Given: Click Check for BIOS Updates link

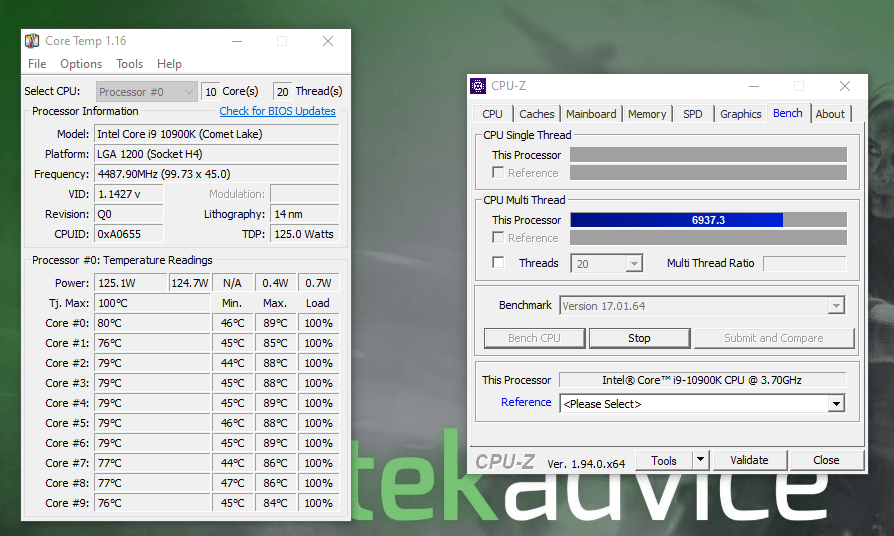Looking at the screenshot, I should coord(277,111).
